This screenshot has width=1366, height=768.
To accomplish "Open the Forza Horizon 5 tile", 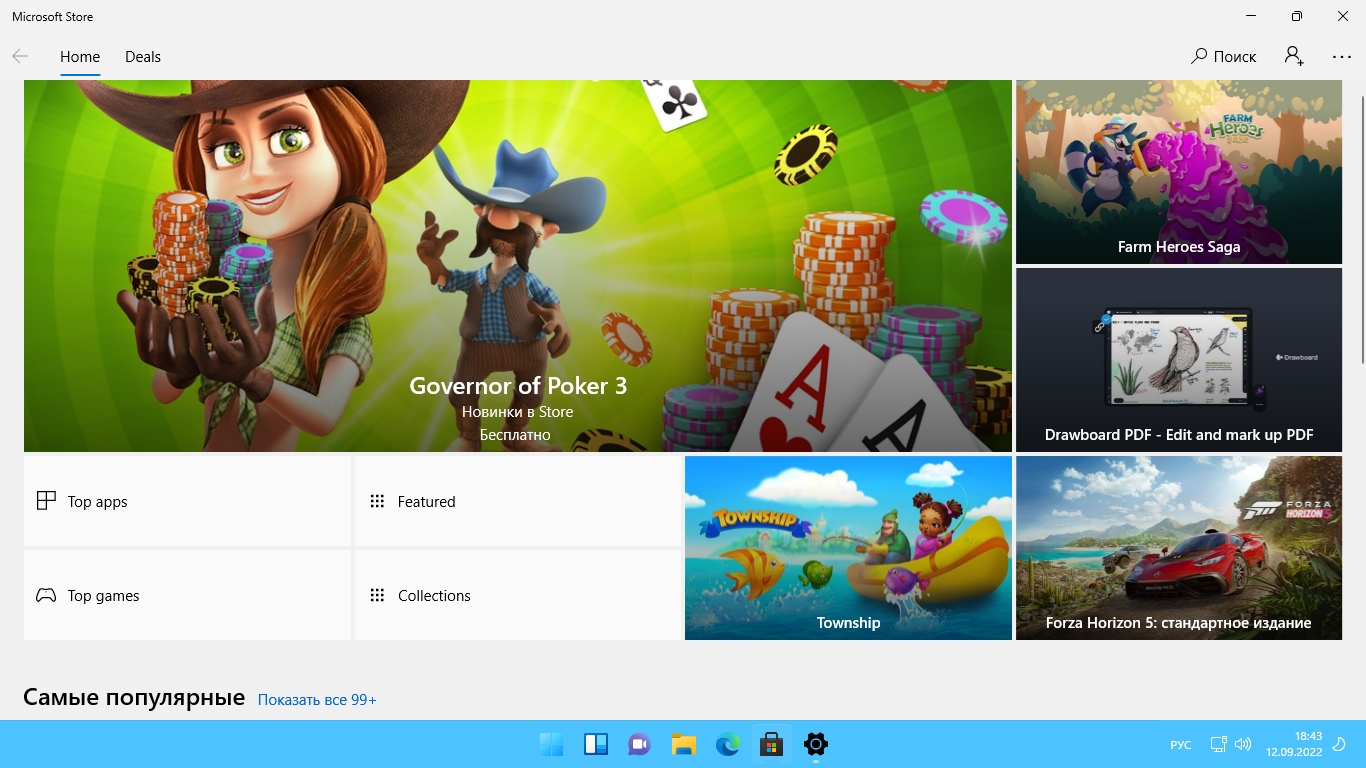I will coord(1179,548).
